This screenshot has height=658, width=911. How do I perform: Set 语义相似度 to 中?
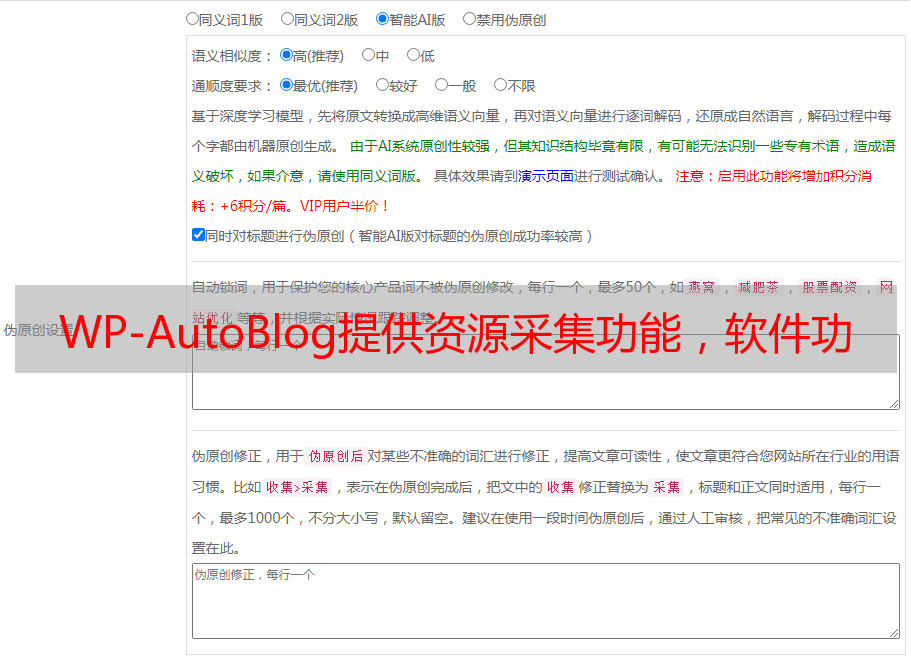[x=368, y=55]
